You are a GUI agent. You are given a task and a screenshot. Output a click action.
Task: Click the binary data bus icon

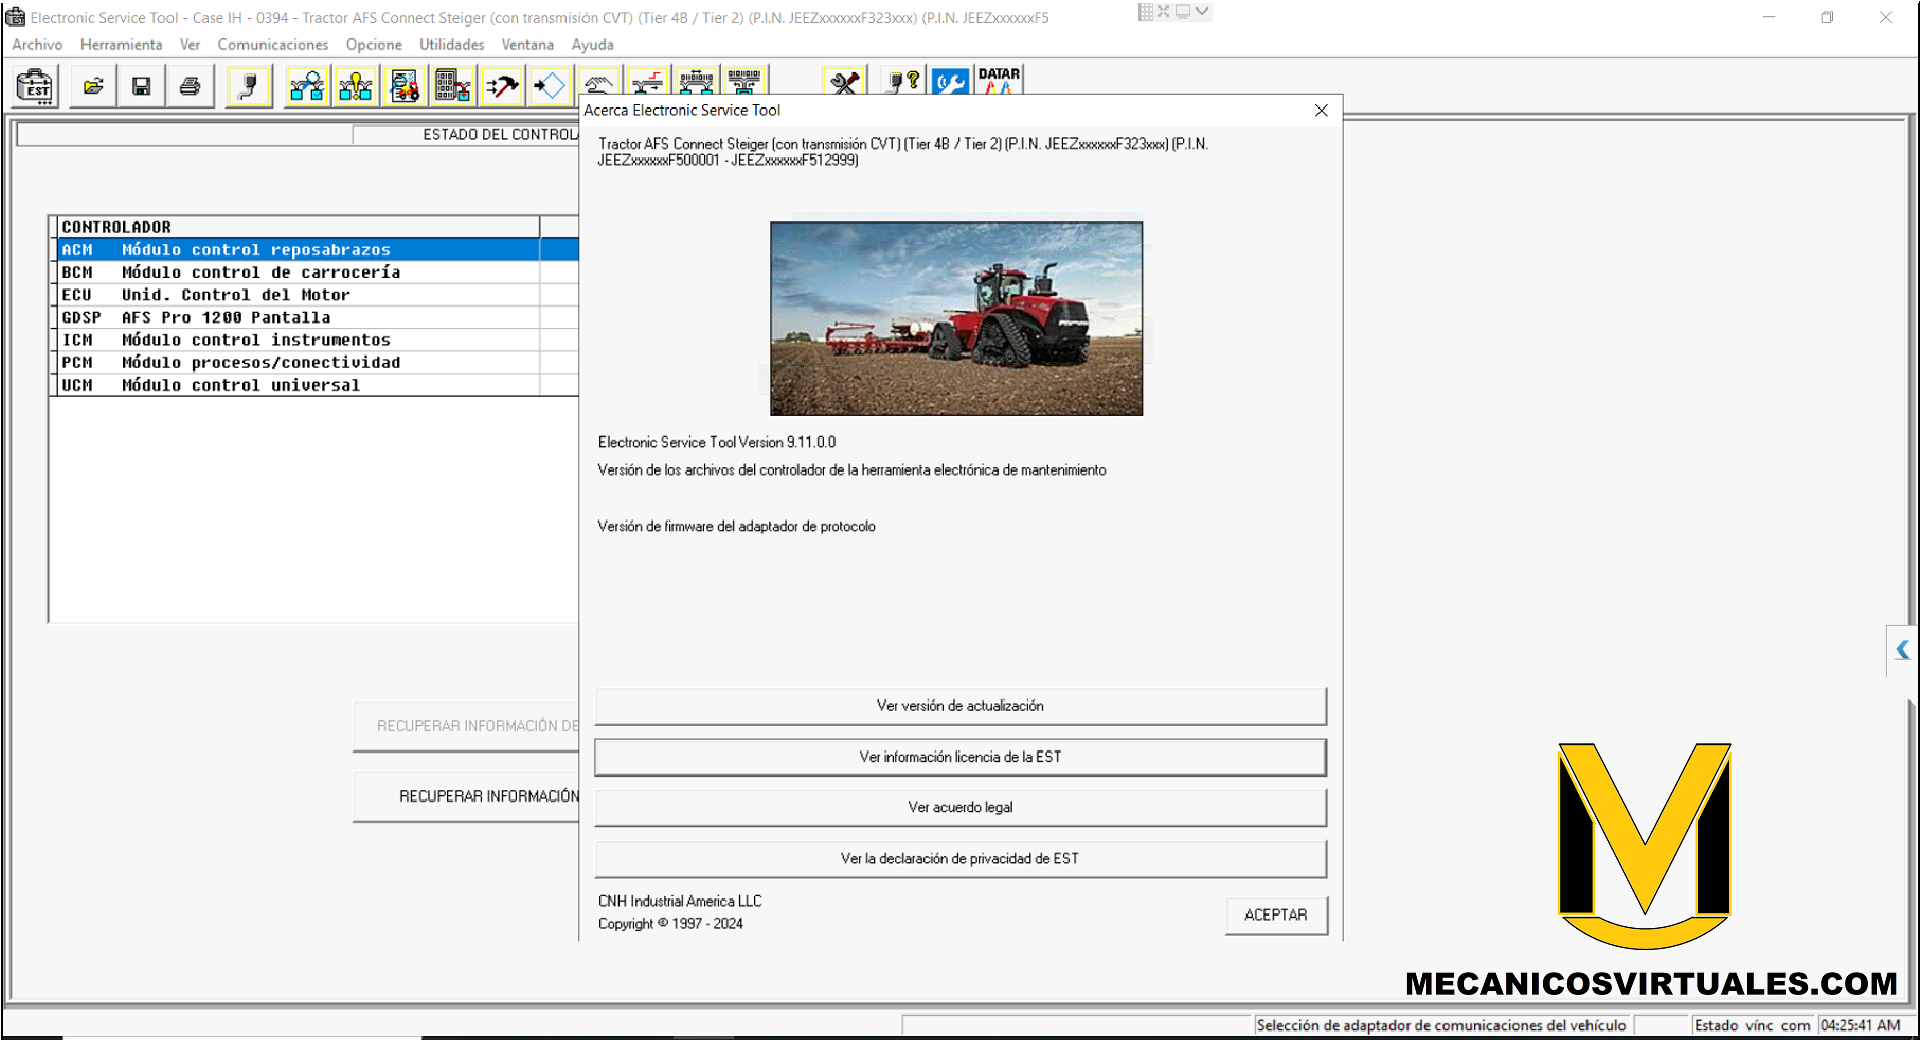click(x=744, y=81)
